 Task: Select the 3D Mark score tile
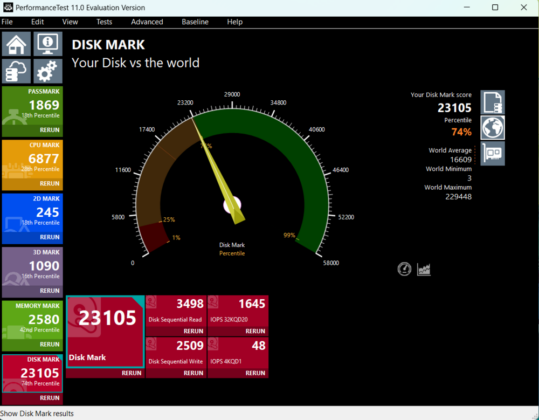[32, 268]
